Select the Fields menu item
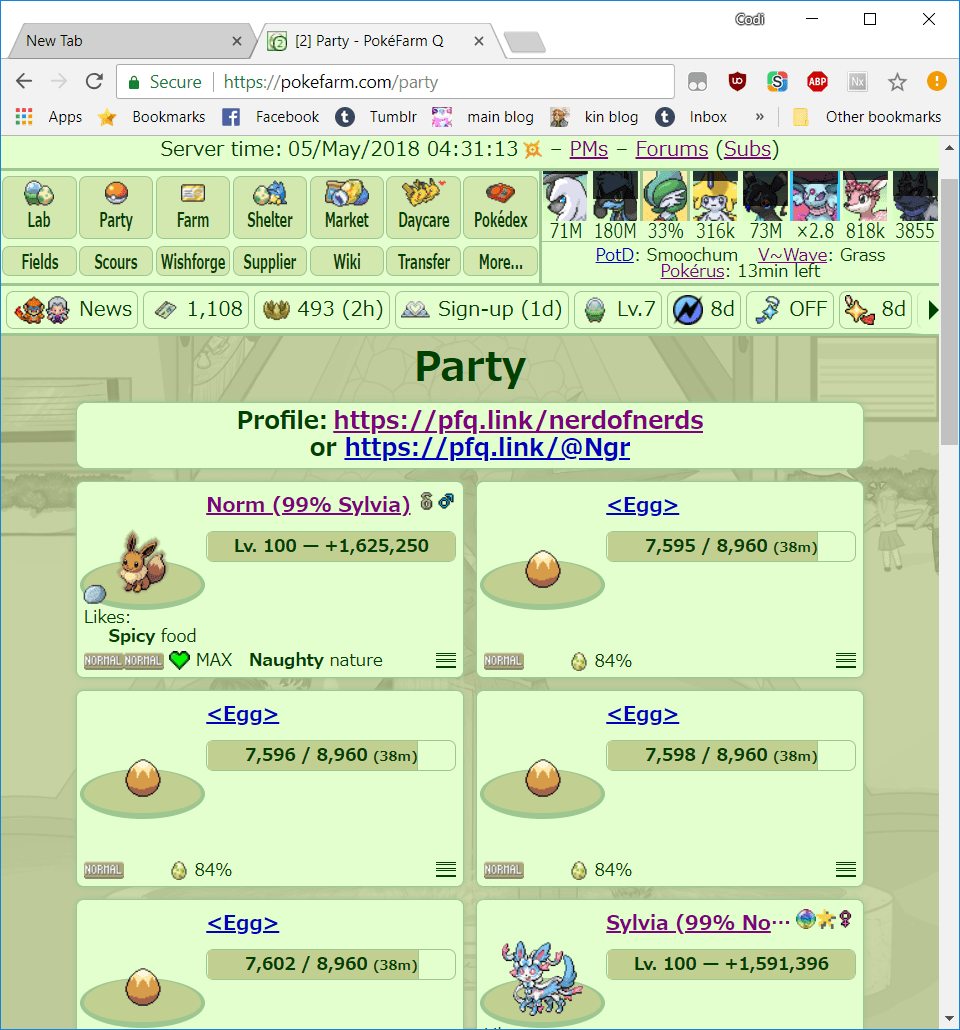 pos(39,261)
